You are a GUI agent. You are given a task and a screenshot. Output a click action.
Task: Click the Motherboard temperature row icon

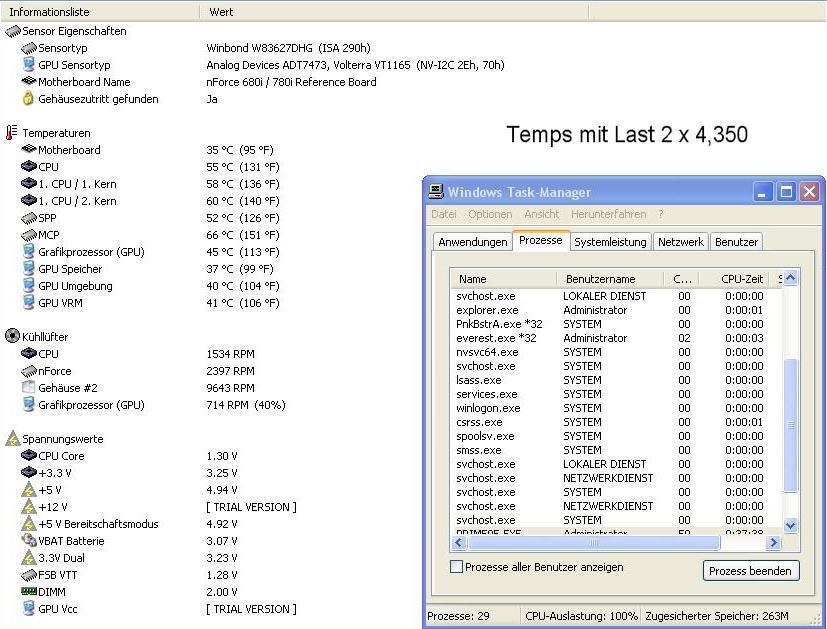point(29,150)
